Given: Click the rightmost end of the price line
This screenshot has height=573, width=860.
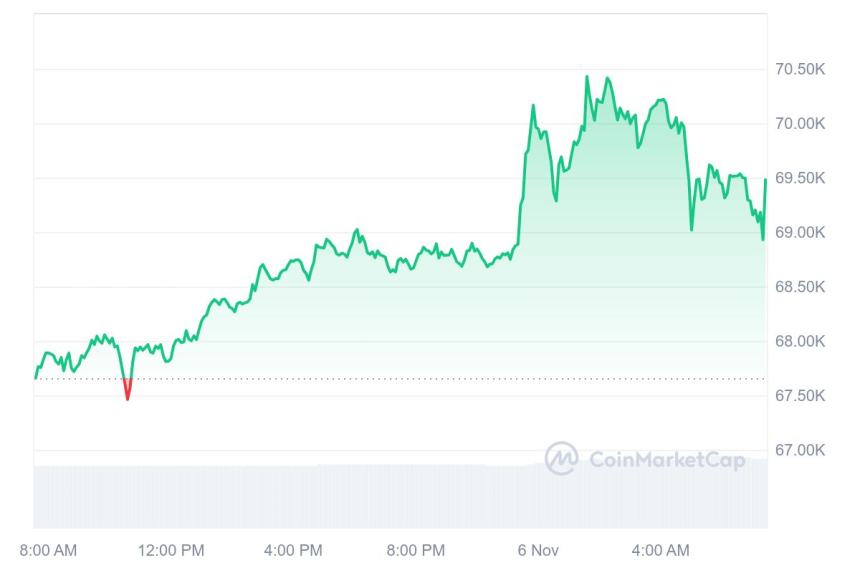Looking at the screenshot, I should tap(766, 180).
